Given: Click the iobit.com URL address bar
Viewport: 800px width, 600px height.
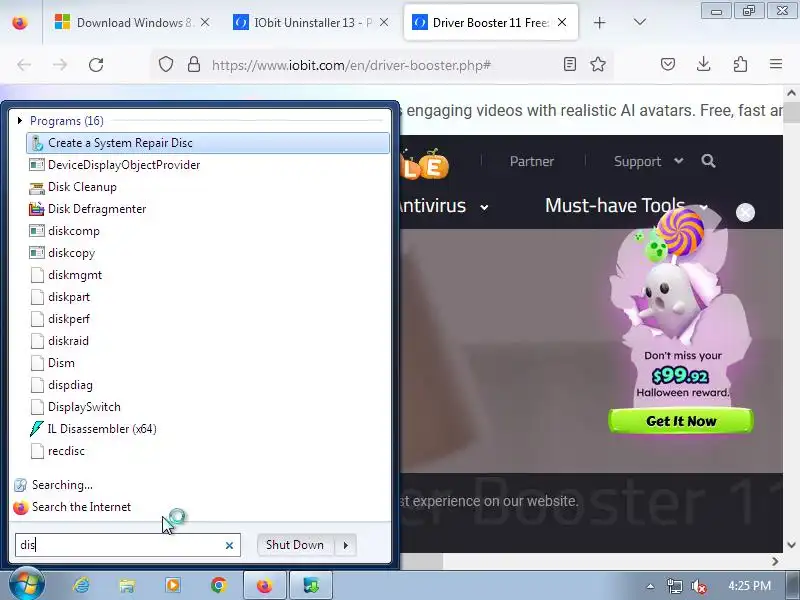Looking at the screenshot, I should [351, 65].
